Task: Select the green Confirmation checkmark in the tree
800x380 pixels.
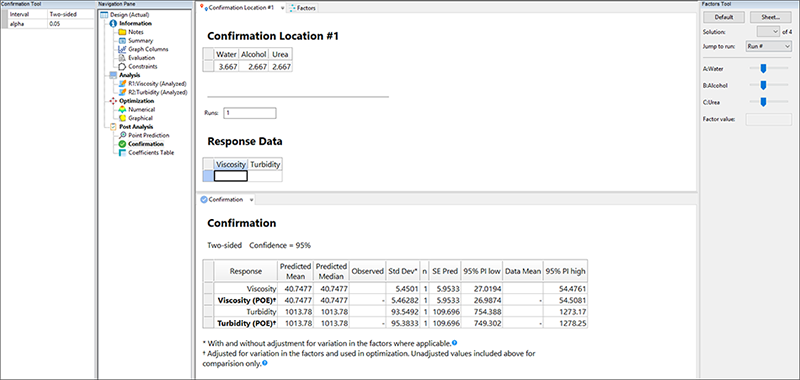Action: point(122,144)
